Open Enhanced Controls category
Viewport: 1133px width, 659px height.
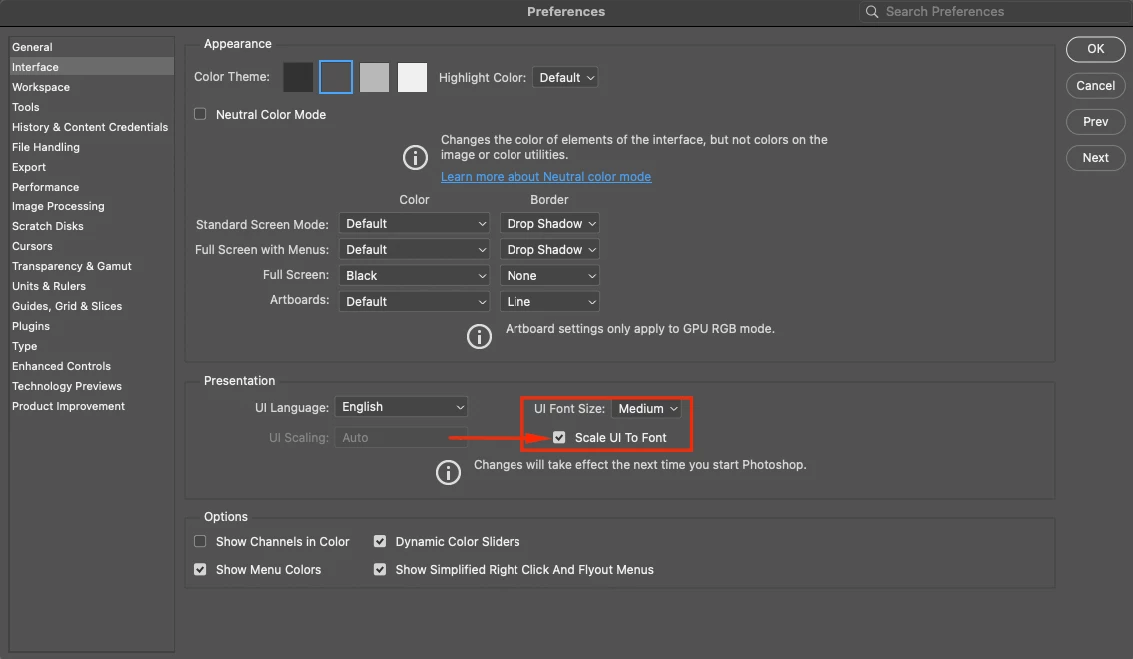(91, 366)
